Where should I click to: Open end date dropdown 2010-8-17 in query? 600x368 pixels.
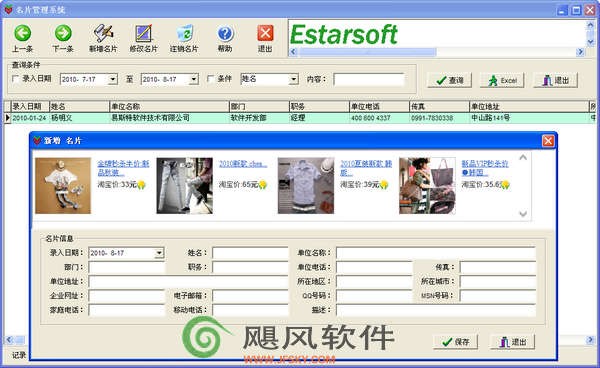click(194, 79)
